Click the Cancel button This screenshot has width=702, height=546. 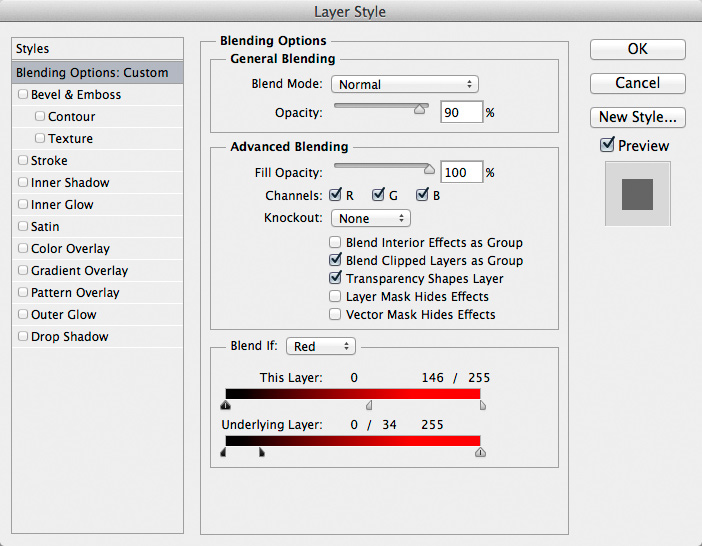[638, 83]
